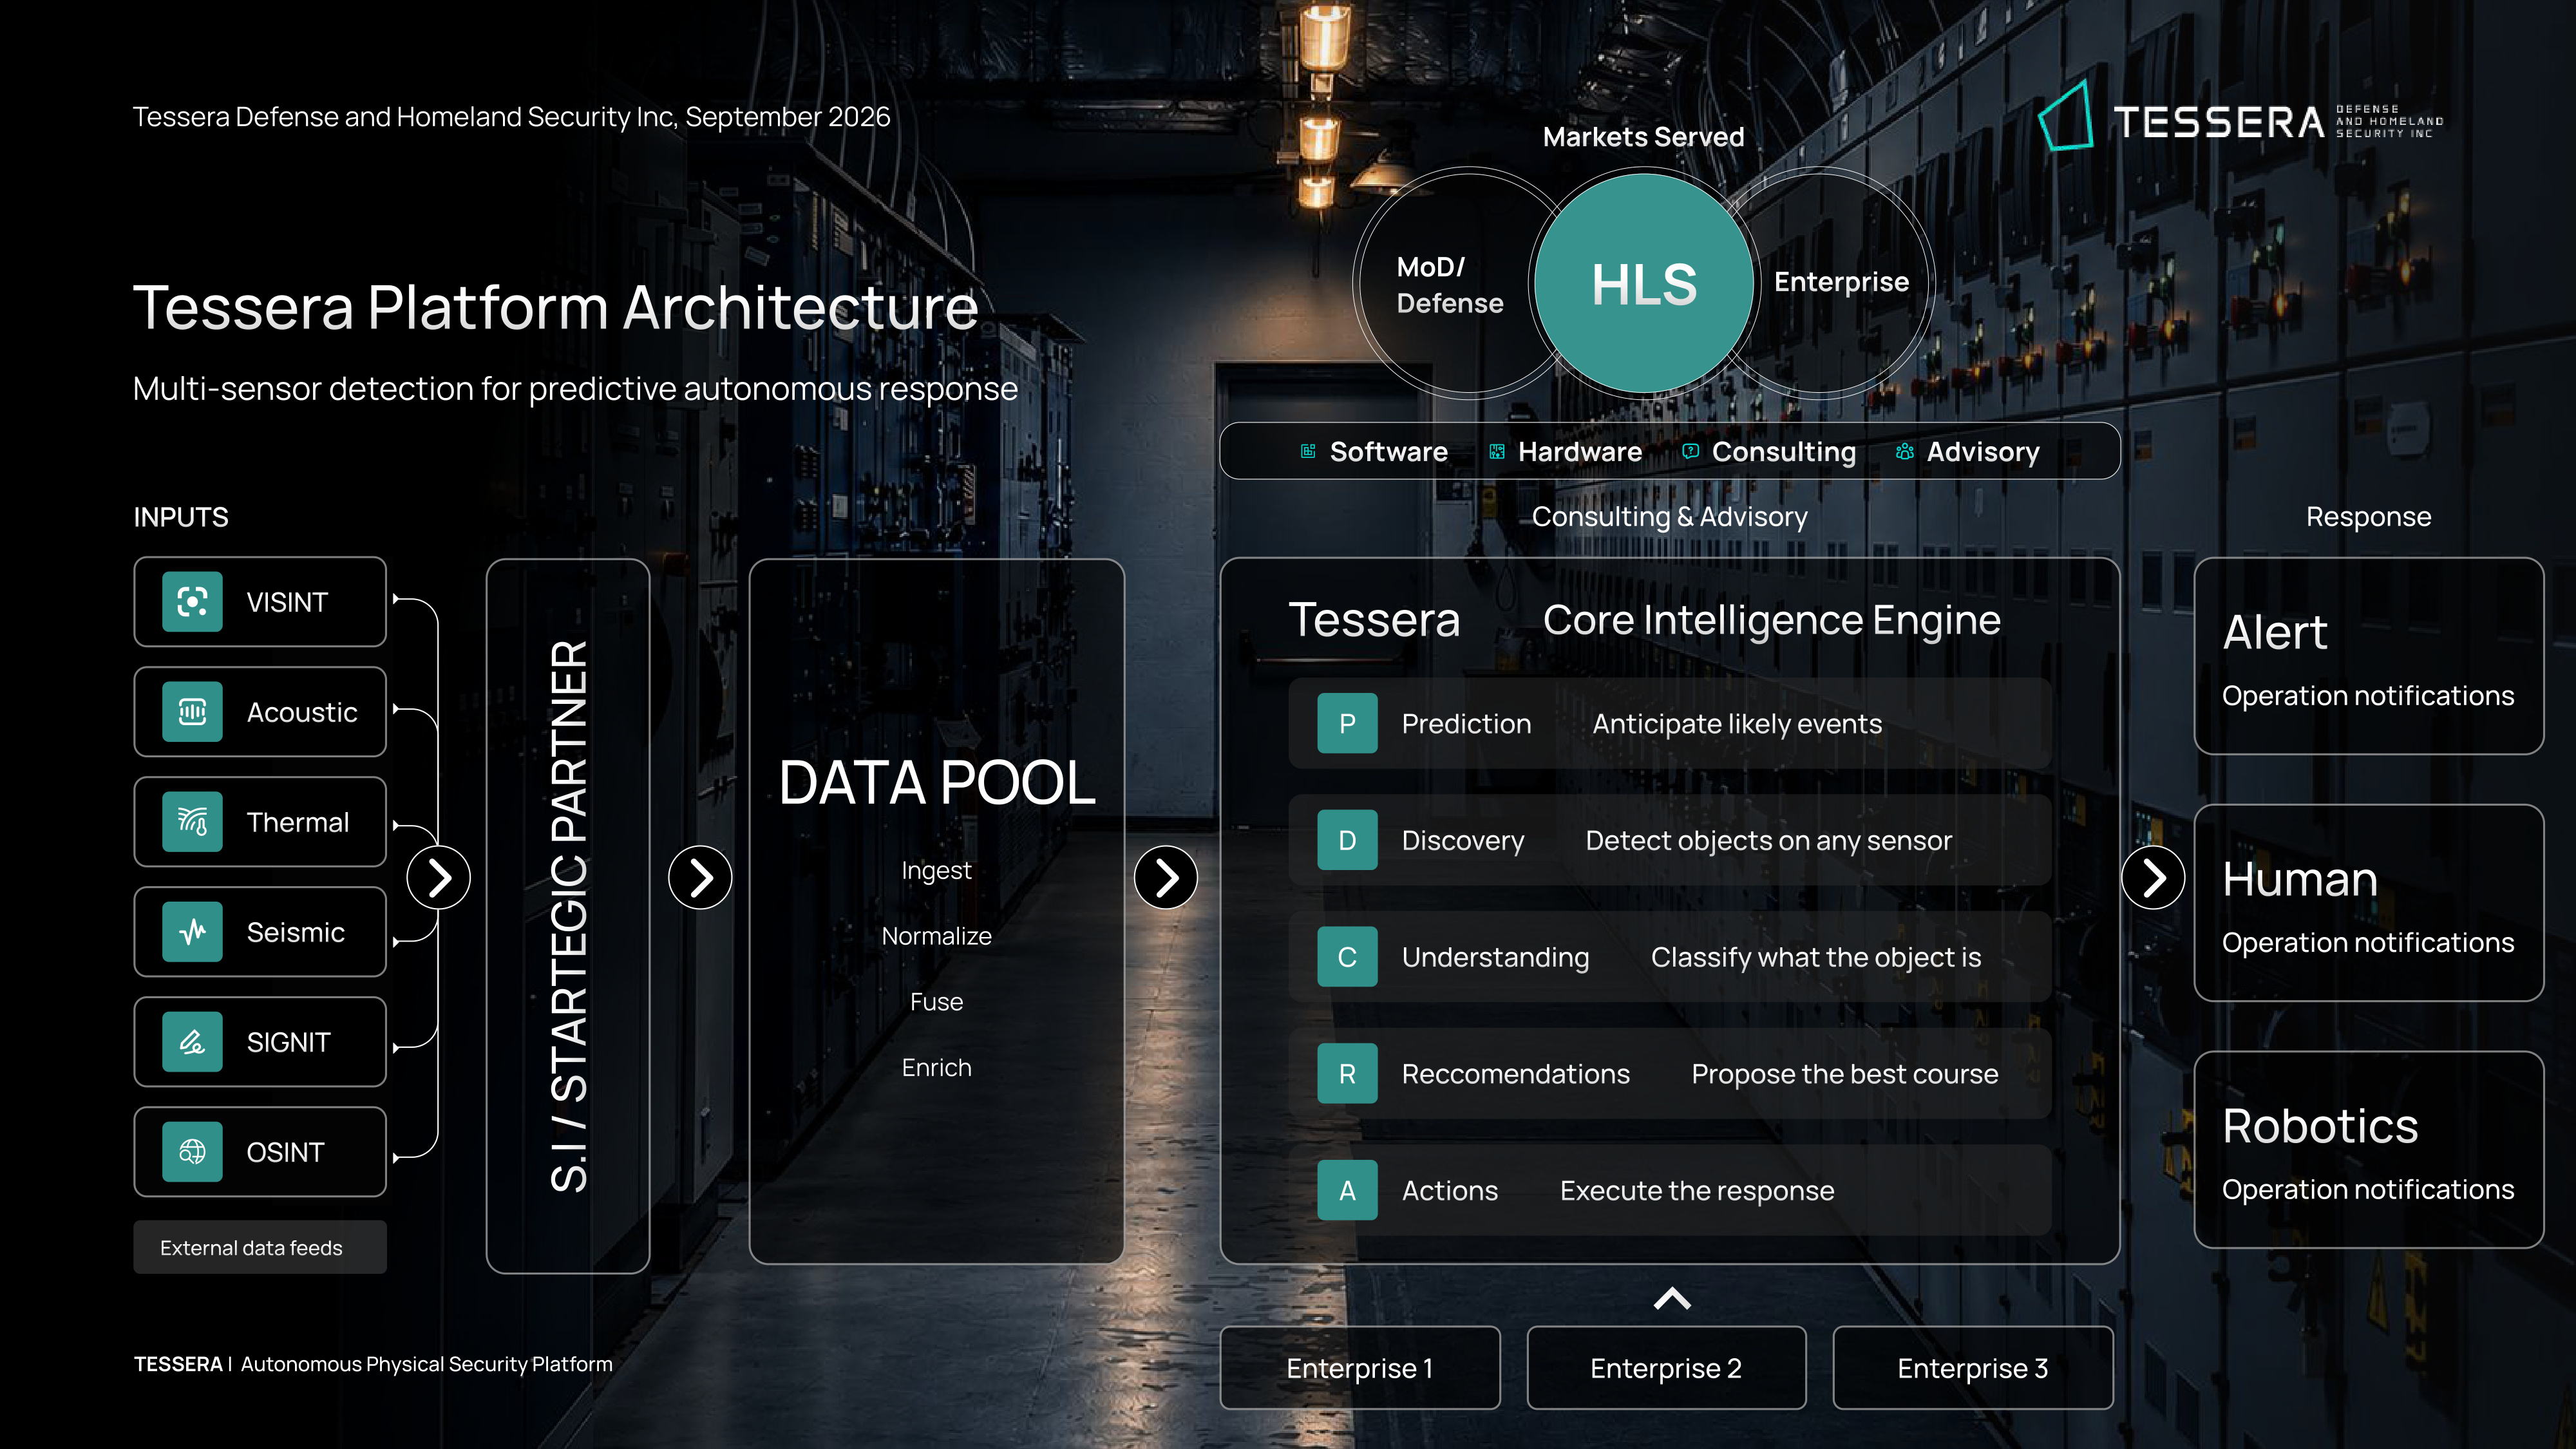Click the Discovery D badge
Image resolution: width=2576 pixels, height=1449 pixels.
coord(1347,840)
